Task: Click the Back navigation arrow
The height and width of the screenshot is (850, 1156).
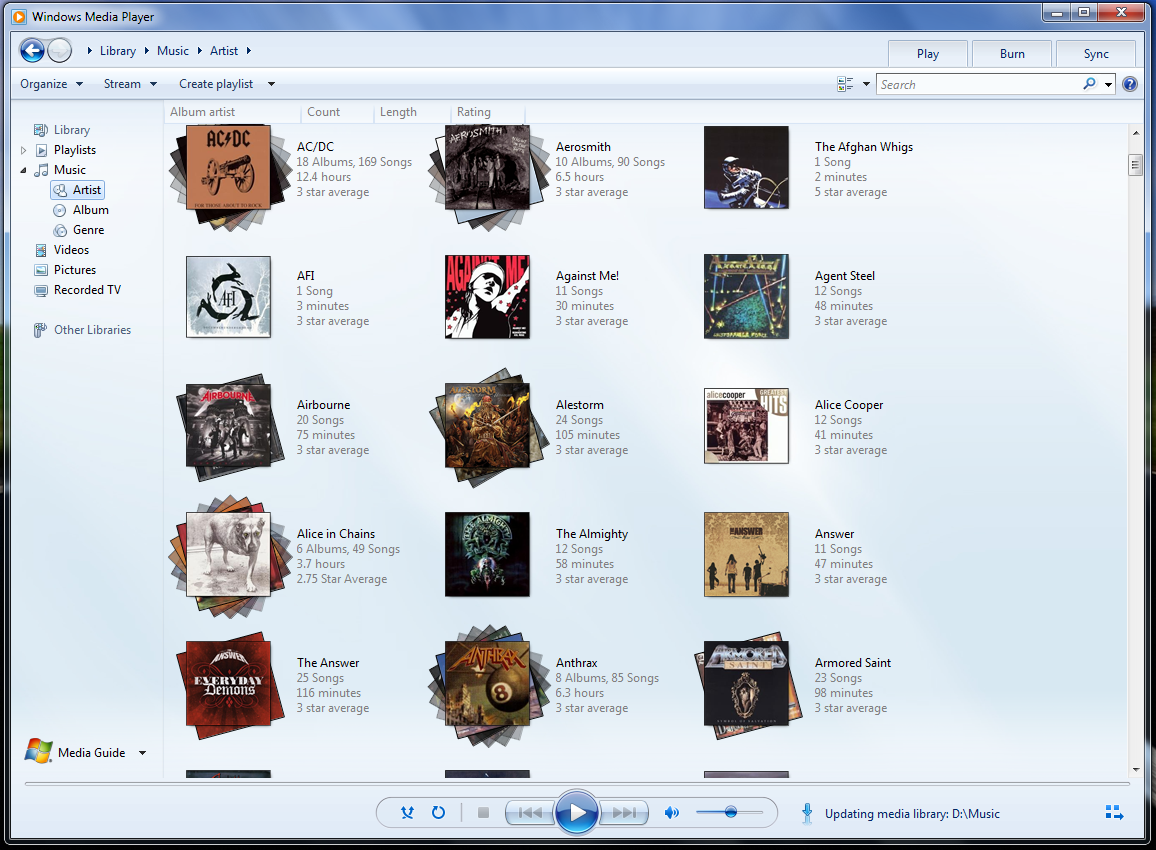Action: pyautogui.click(x=32, y=50)
